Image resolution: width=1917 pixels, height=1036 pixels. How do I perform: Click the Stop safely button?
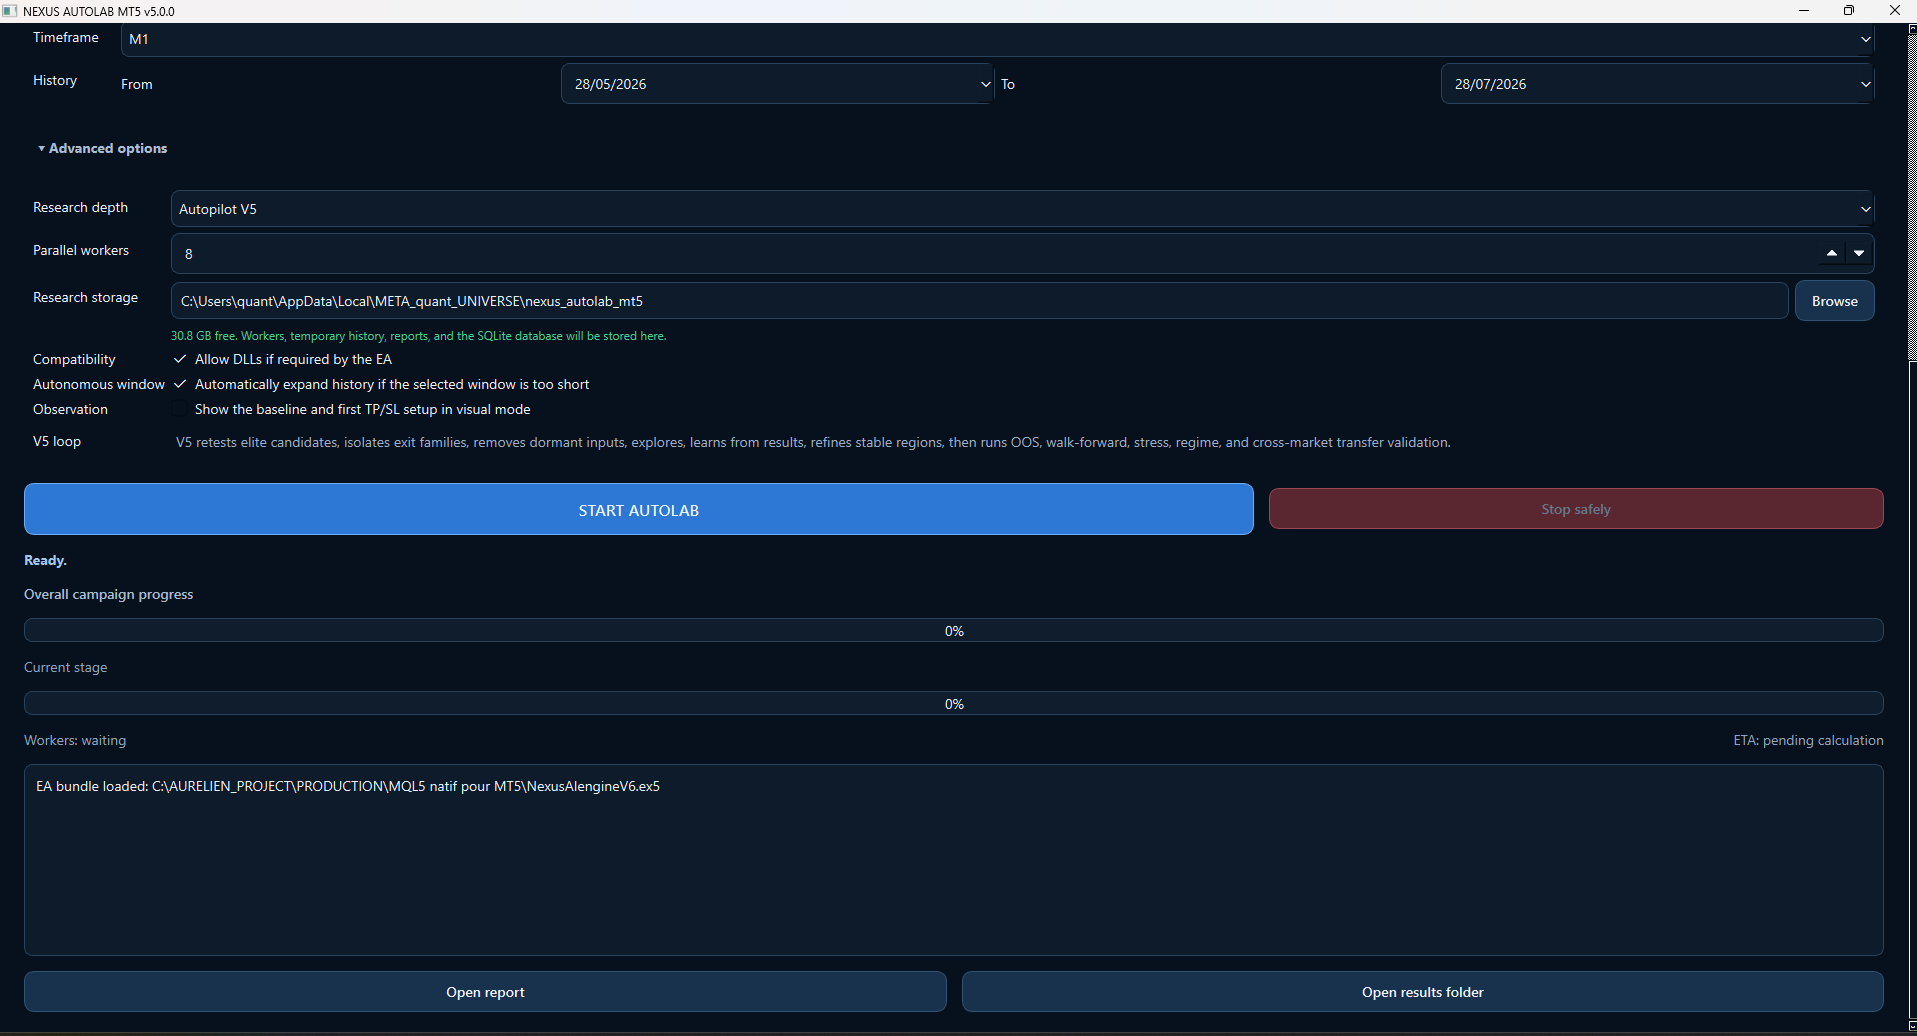click(1576, 509)
